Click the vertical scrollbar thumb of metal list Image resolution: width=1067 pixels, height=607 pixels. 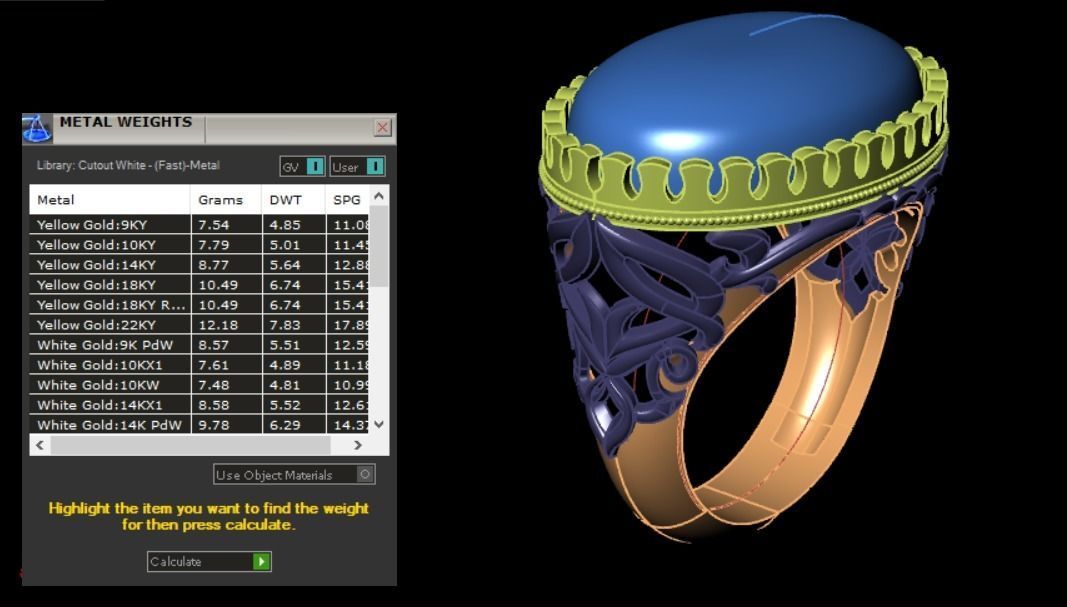[x=380, y=246]
